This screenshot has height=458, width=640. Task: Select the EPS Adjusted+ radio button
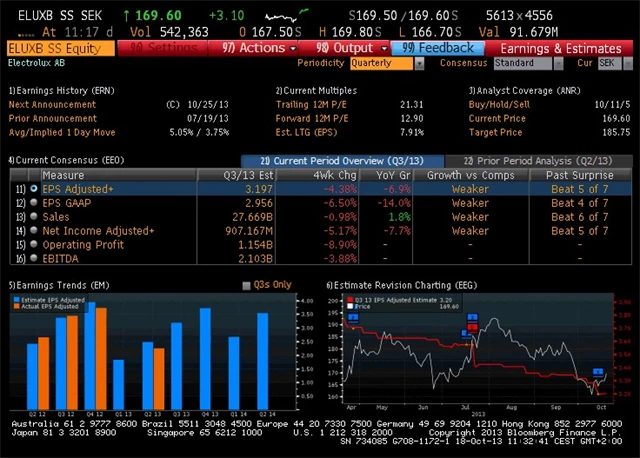pos(34,189)
